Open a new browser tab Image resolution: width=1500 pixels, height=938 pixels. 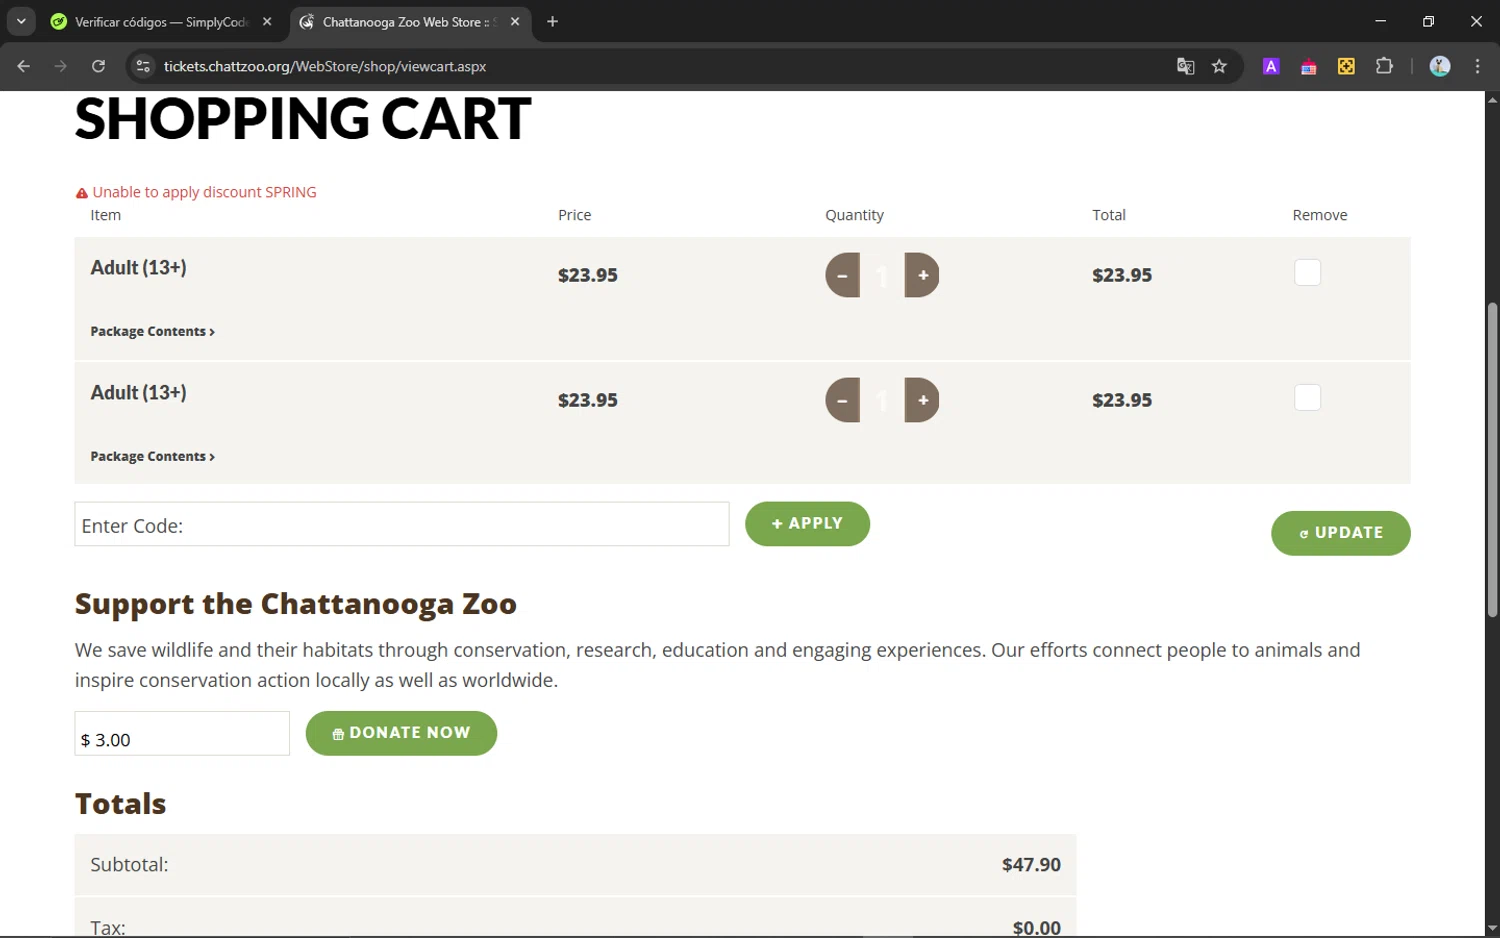[552, 21]
